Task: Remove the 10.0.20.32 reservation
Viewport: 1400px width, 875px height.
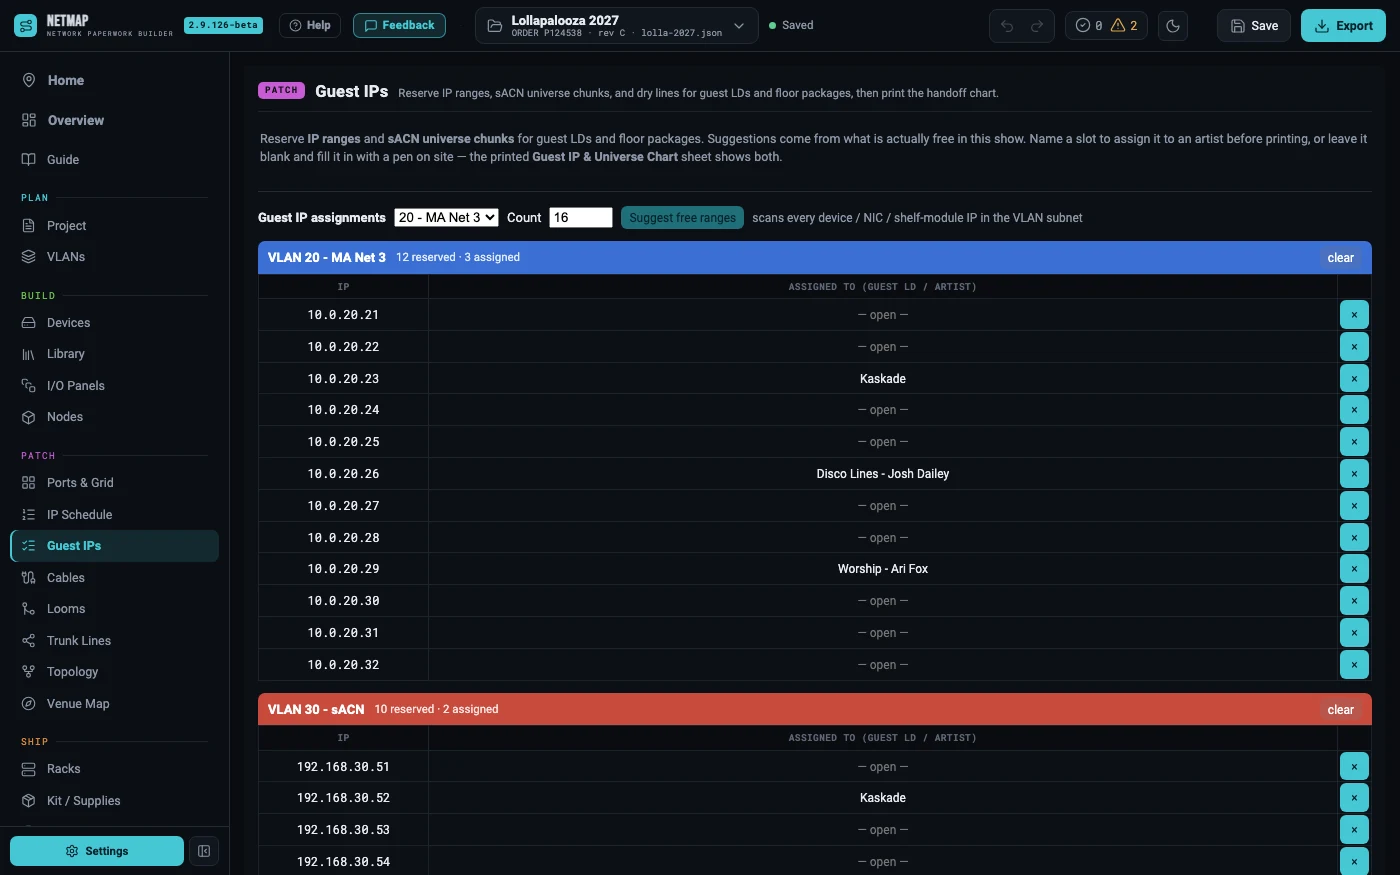Action: (1354, 665)
